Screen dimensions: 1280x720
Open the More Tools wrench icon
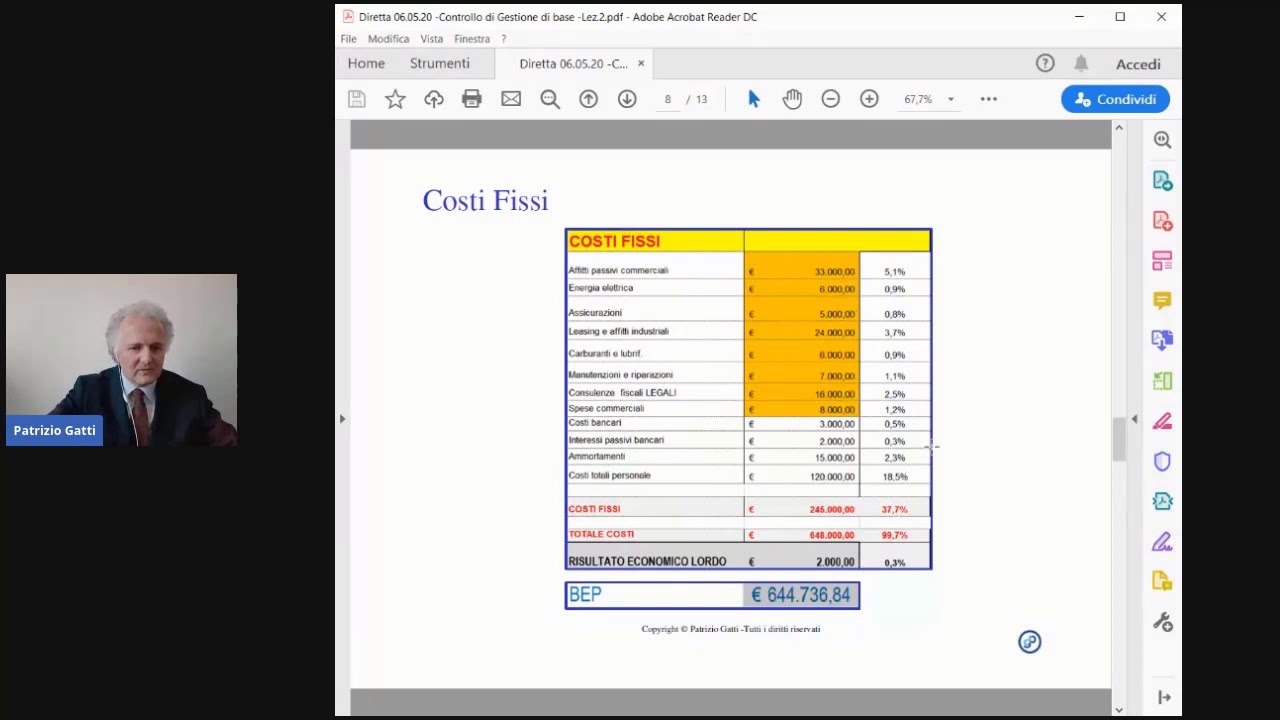pyautogui.click(x=1162, y=622)
